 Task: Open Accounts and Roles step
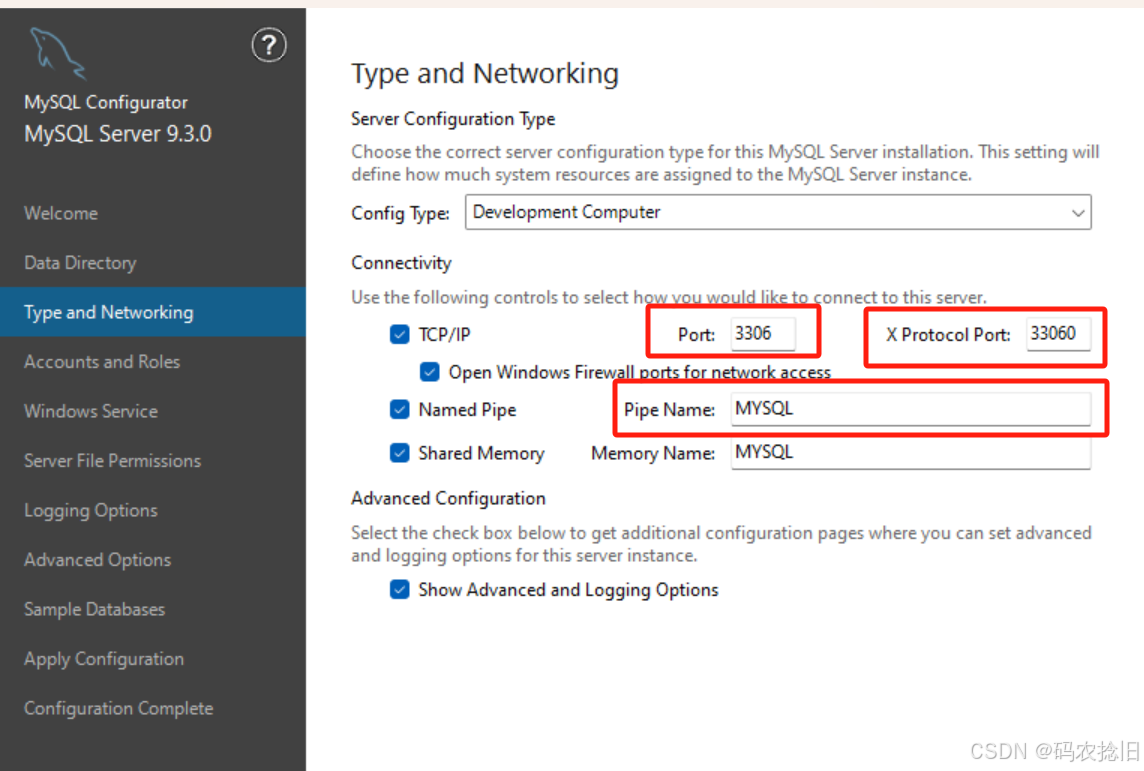102,362
